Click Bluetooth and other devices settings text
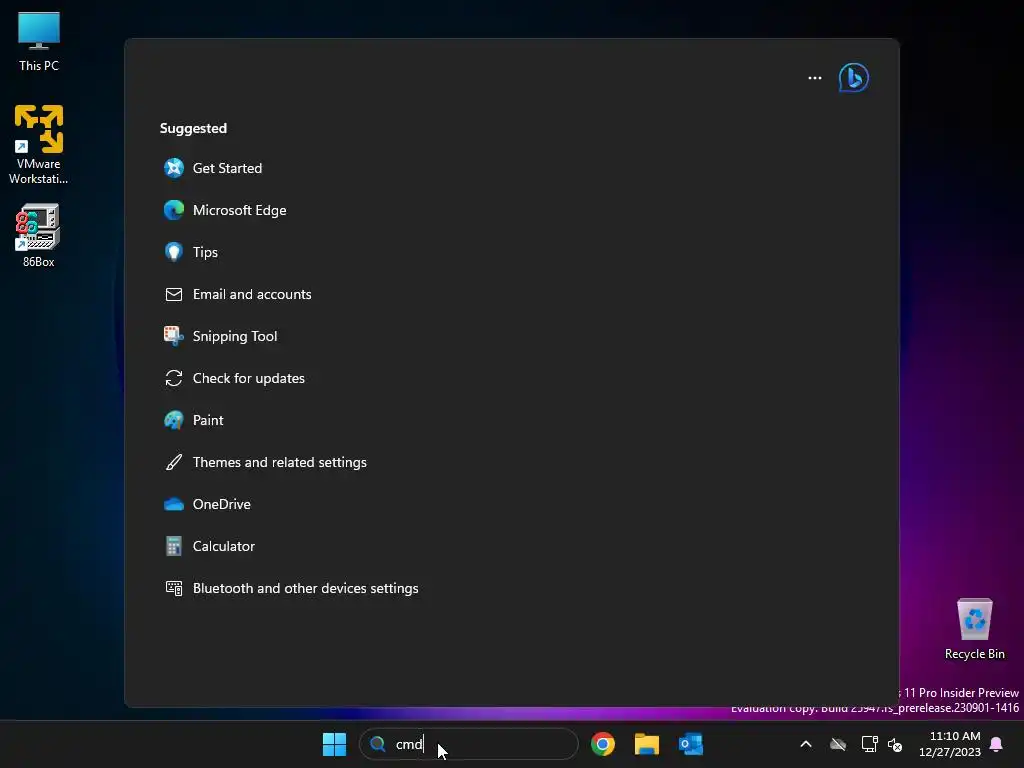1024x768 pixels. pos(306,588)
